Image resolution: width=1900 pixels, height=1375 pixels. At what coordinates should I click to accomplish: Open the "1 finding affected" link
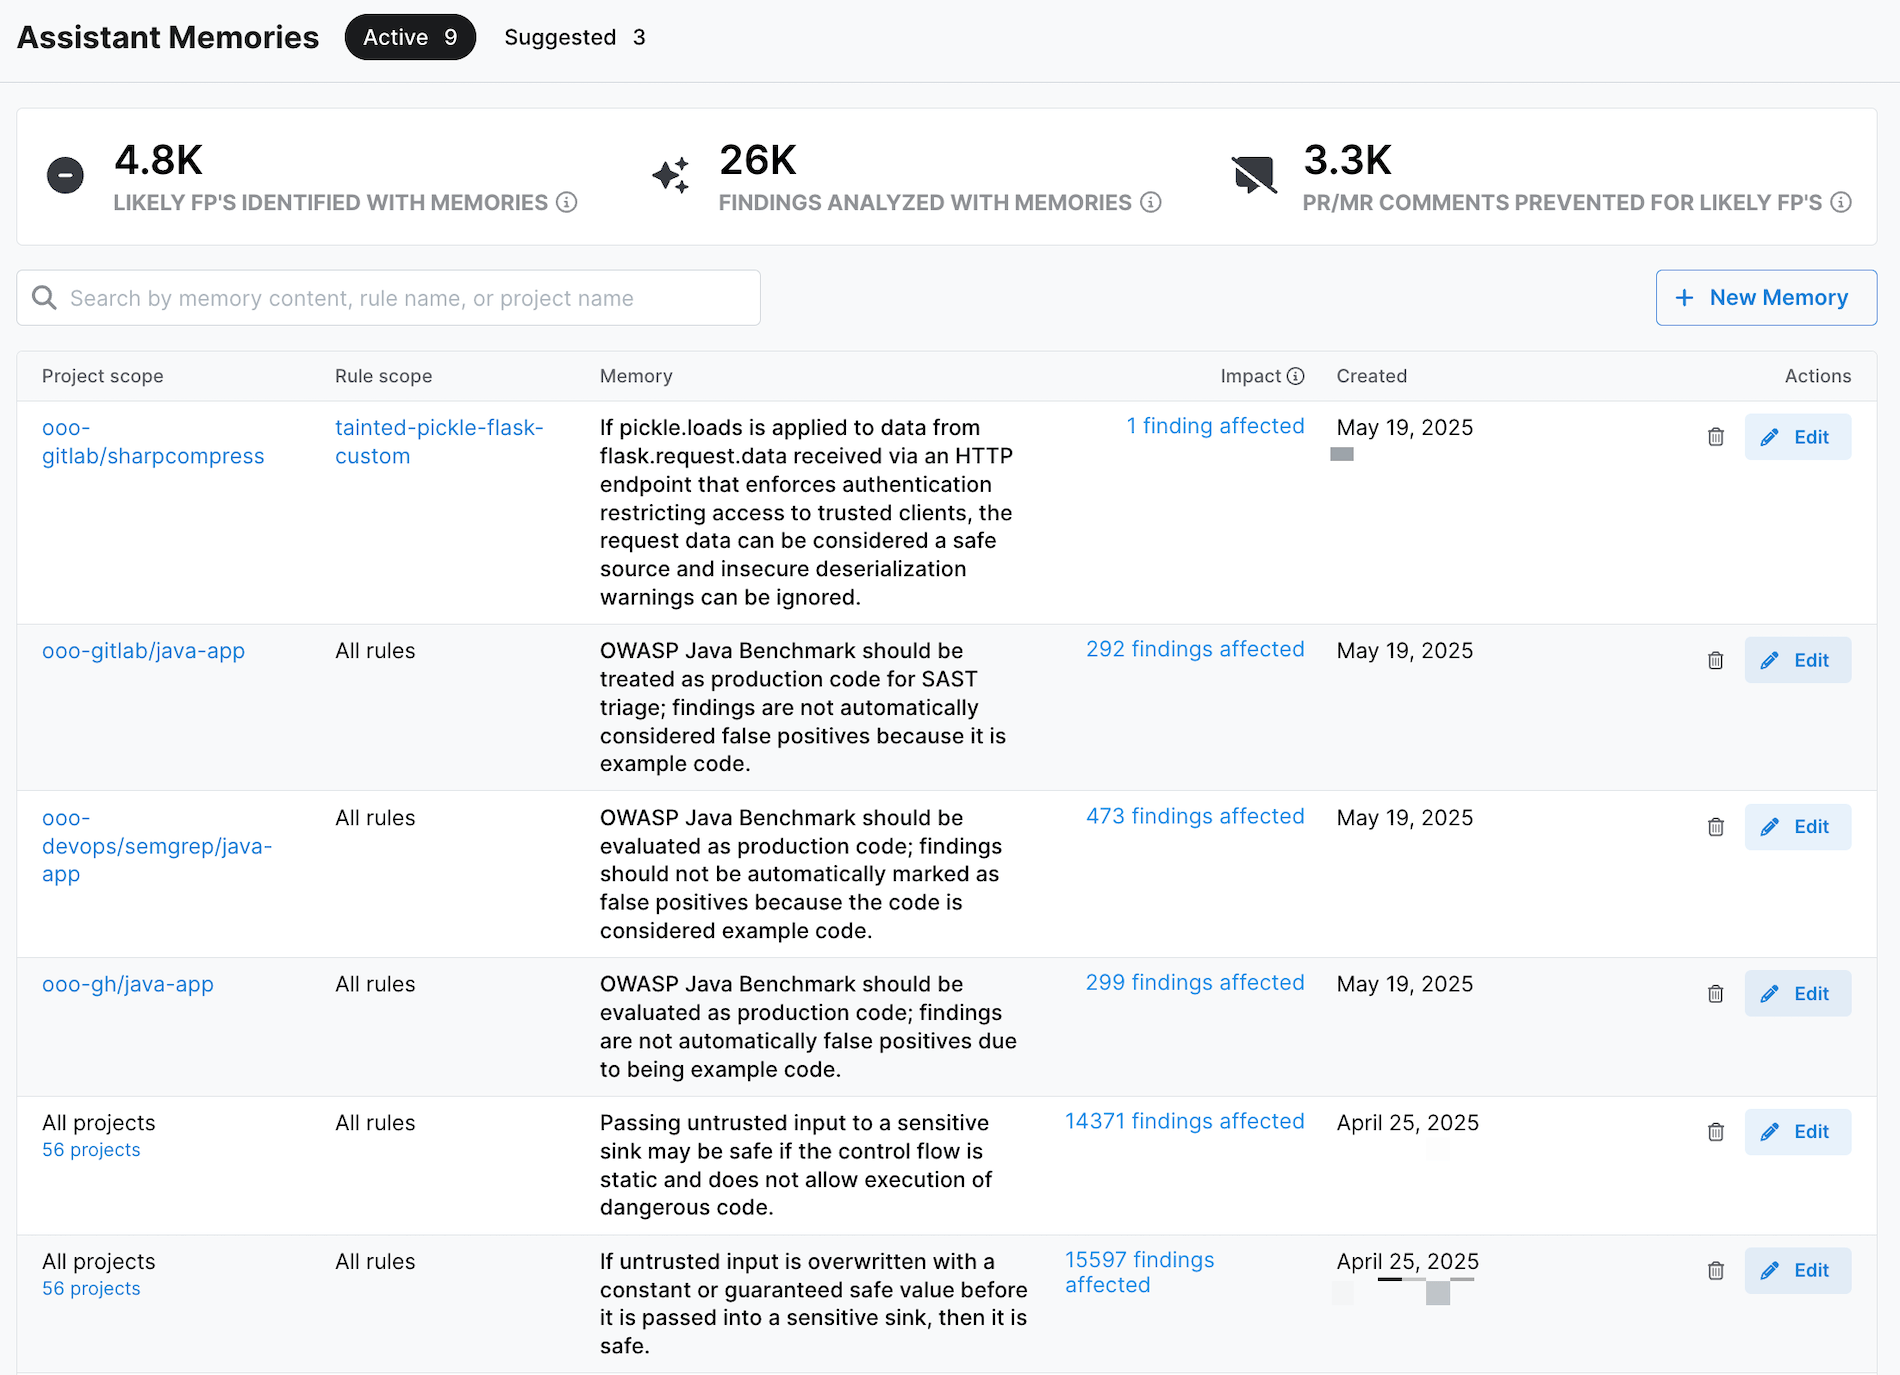(x=1215, y=425)
